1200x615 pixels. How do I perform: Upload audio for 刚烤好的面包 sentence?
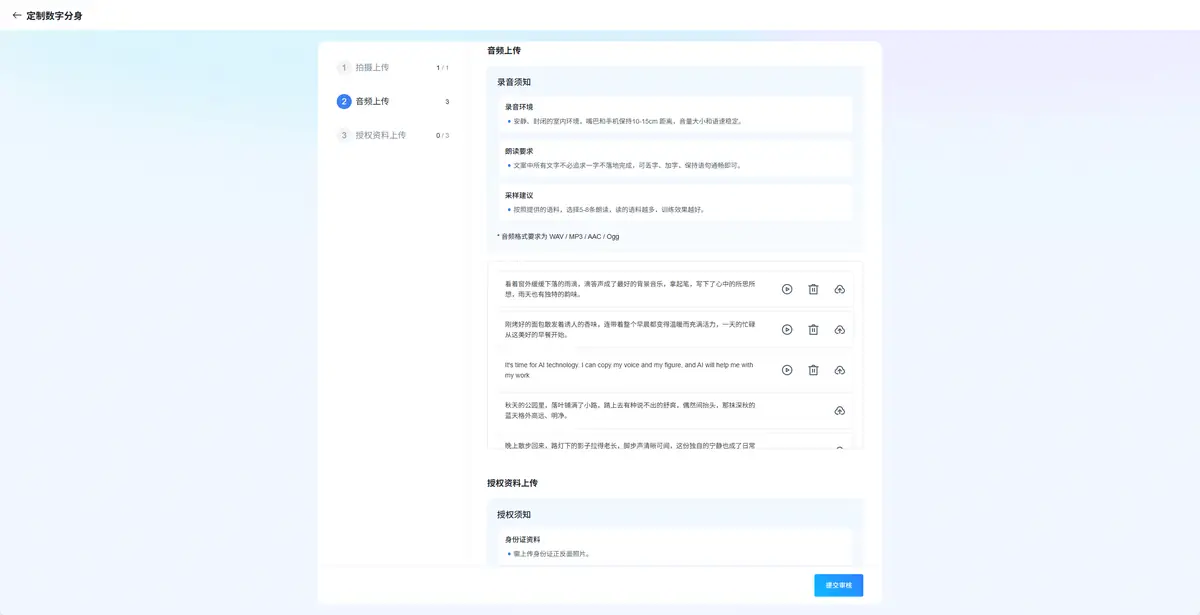[x=839, y=329]
